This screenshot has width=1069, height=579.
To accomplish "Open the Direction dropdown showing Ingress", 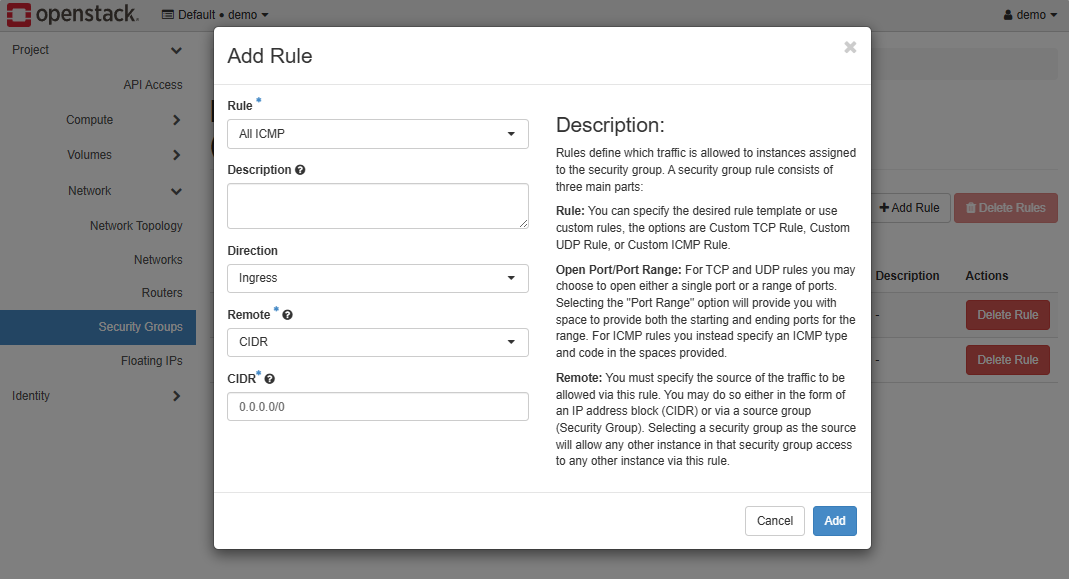I will click(377, 278).
